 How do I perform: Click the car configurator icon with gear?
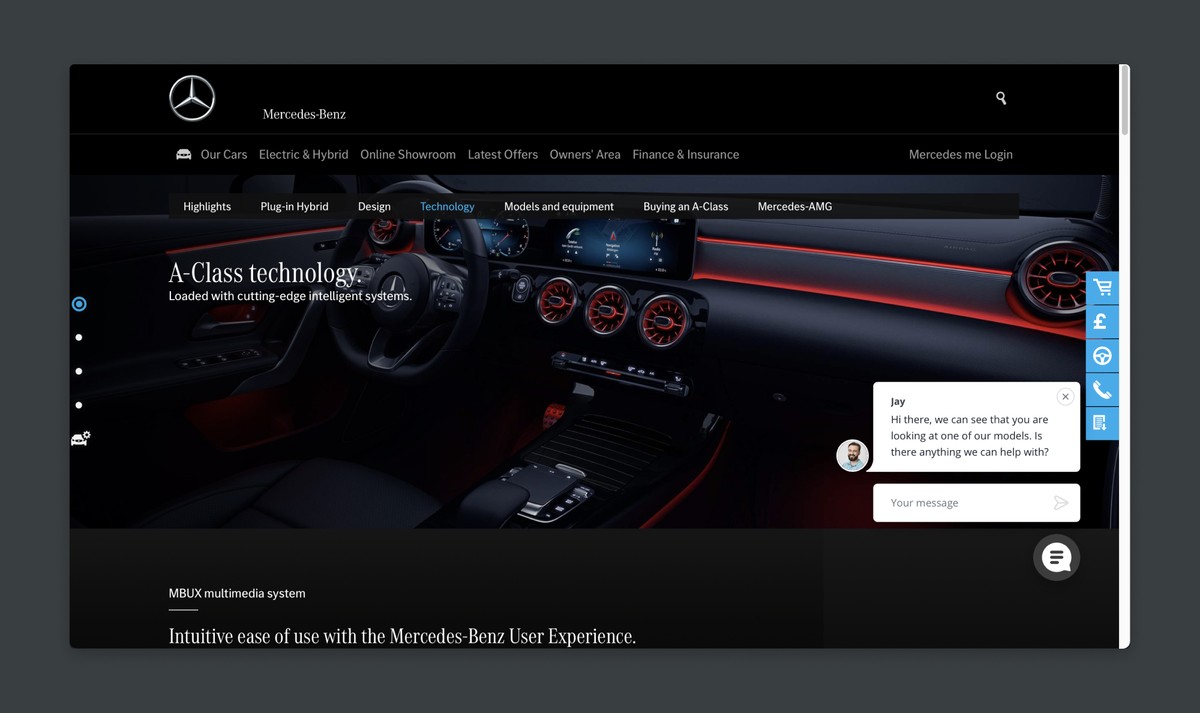click(x=80, y=438)
